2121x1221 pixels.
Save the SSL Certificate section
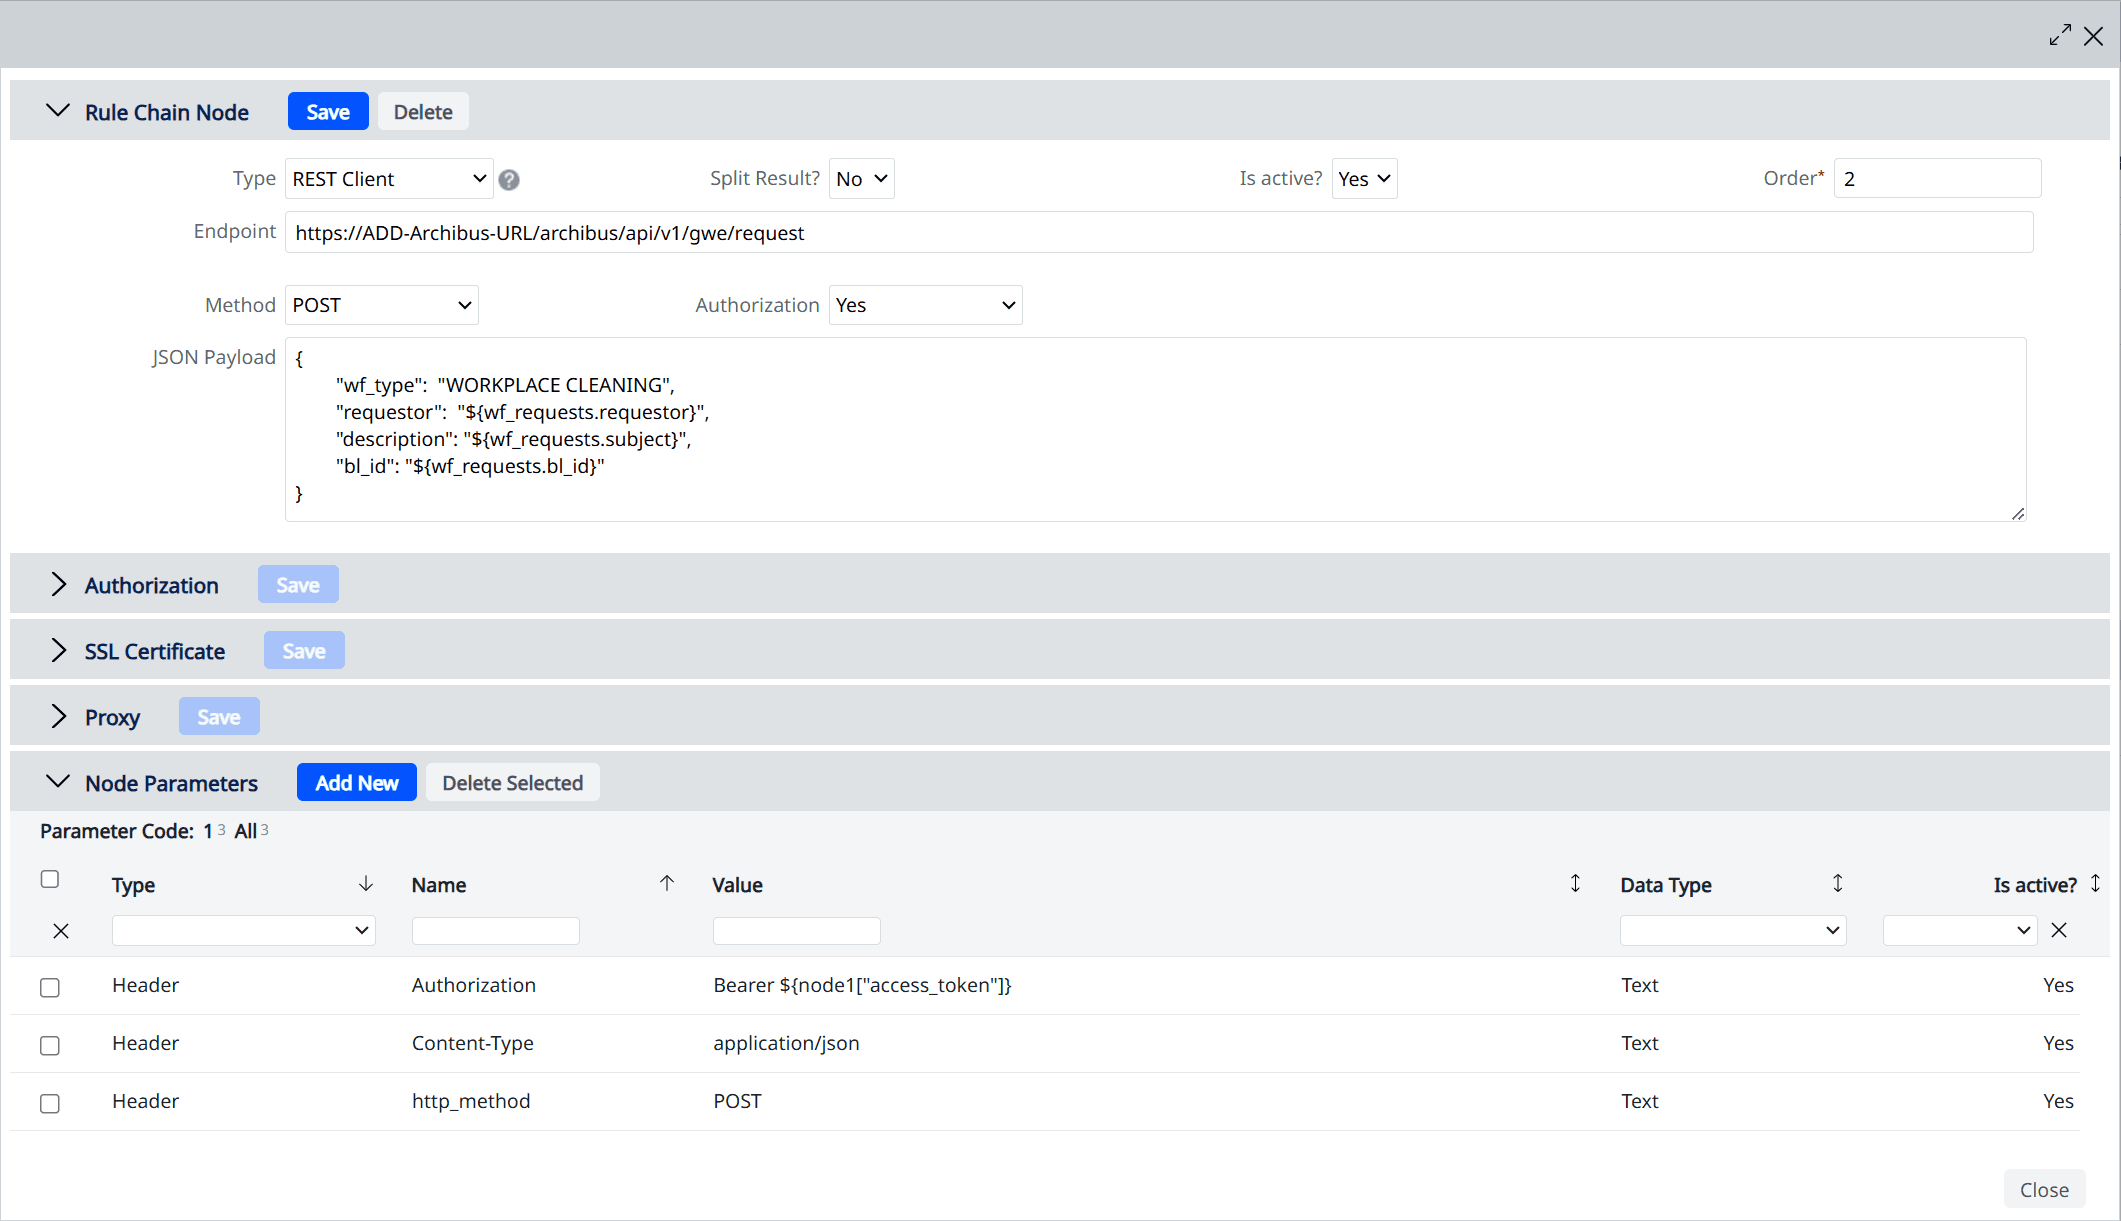tap(304, 651)
